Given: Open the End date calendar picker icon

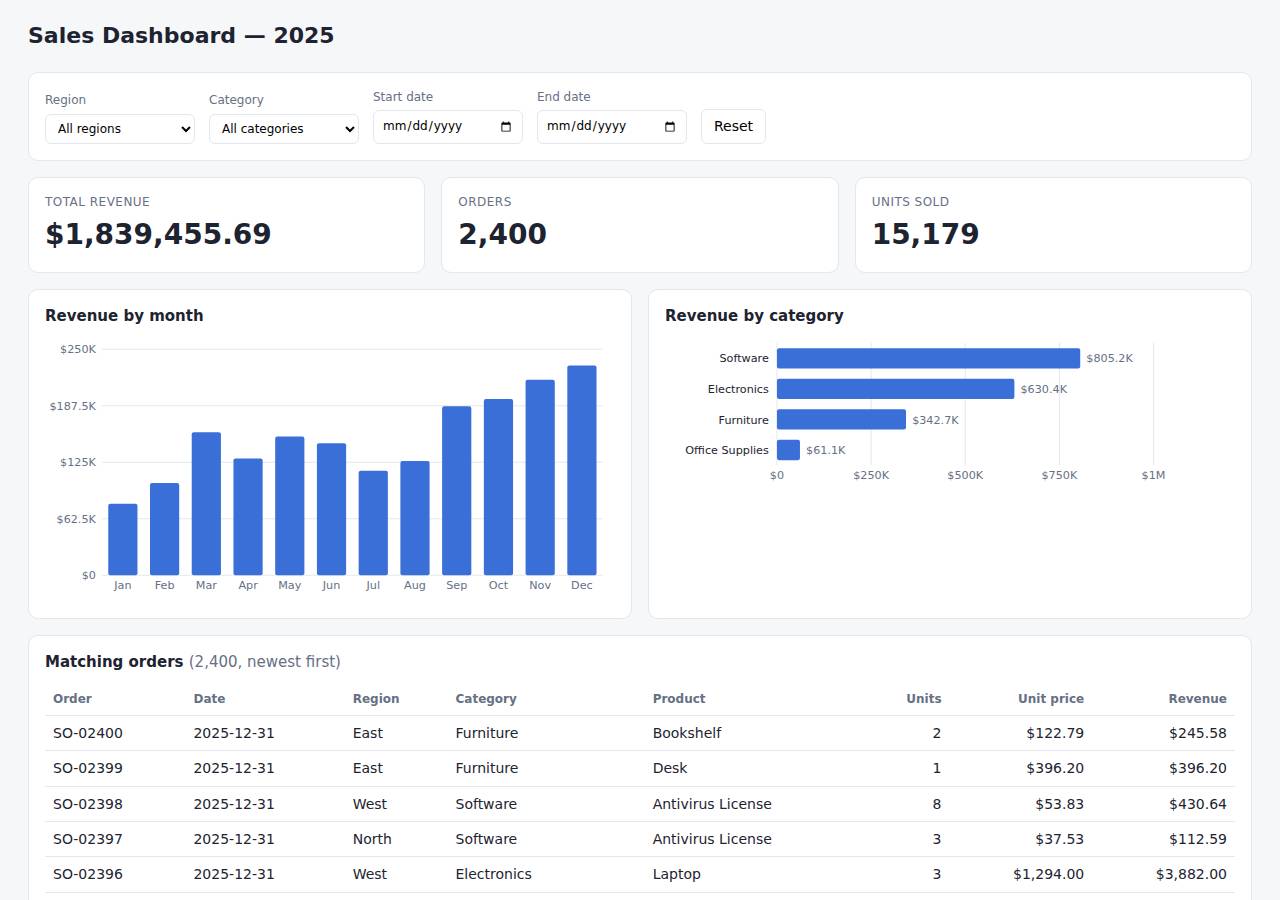Looking at the screenshot, I should coord(670,127).
